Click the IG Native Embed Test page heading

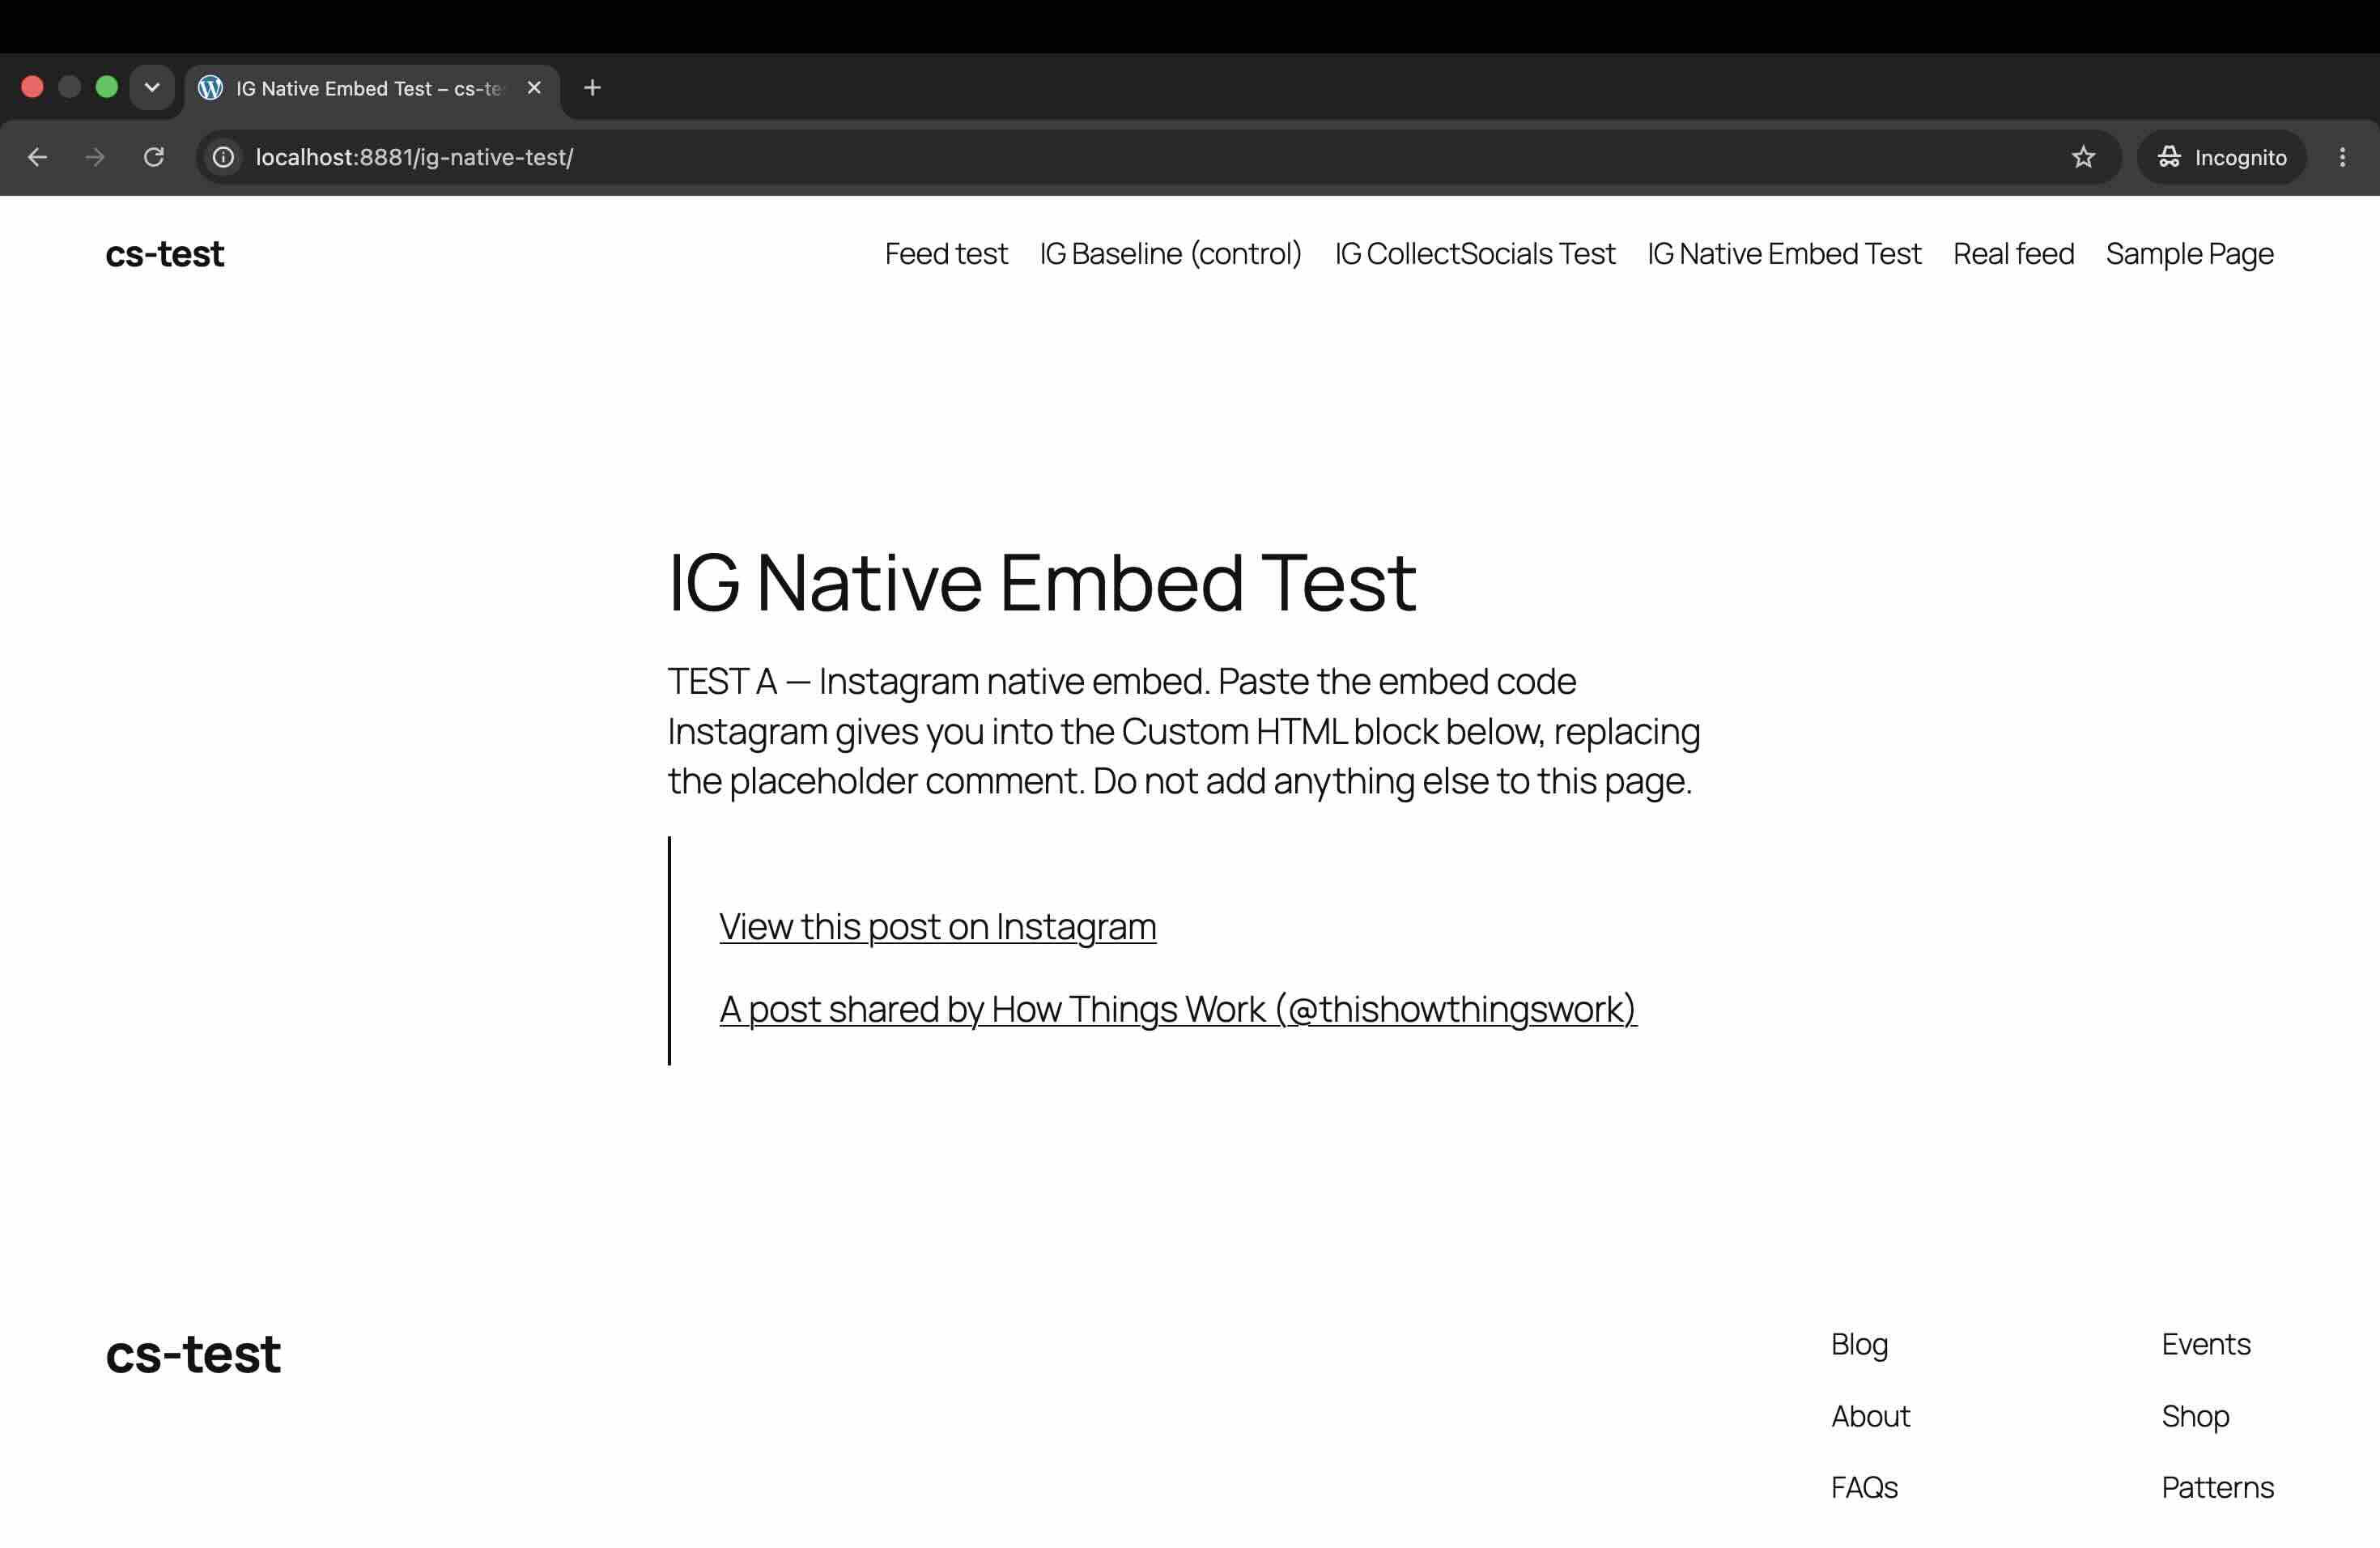pyautogui.click(x=1042, y=582)
